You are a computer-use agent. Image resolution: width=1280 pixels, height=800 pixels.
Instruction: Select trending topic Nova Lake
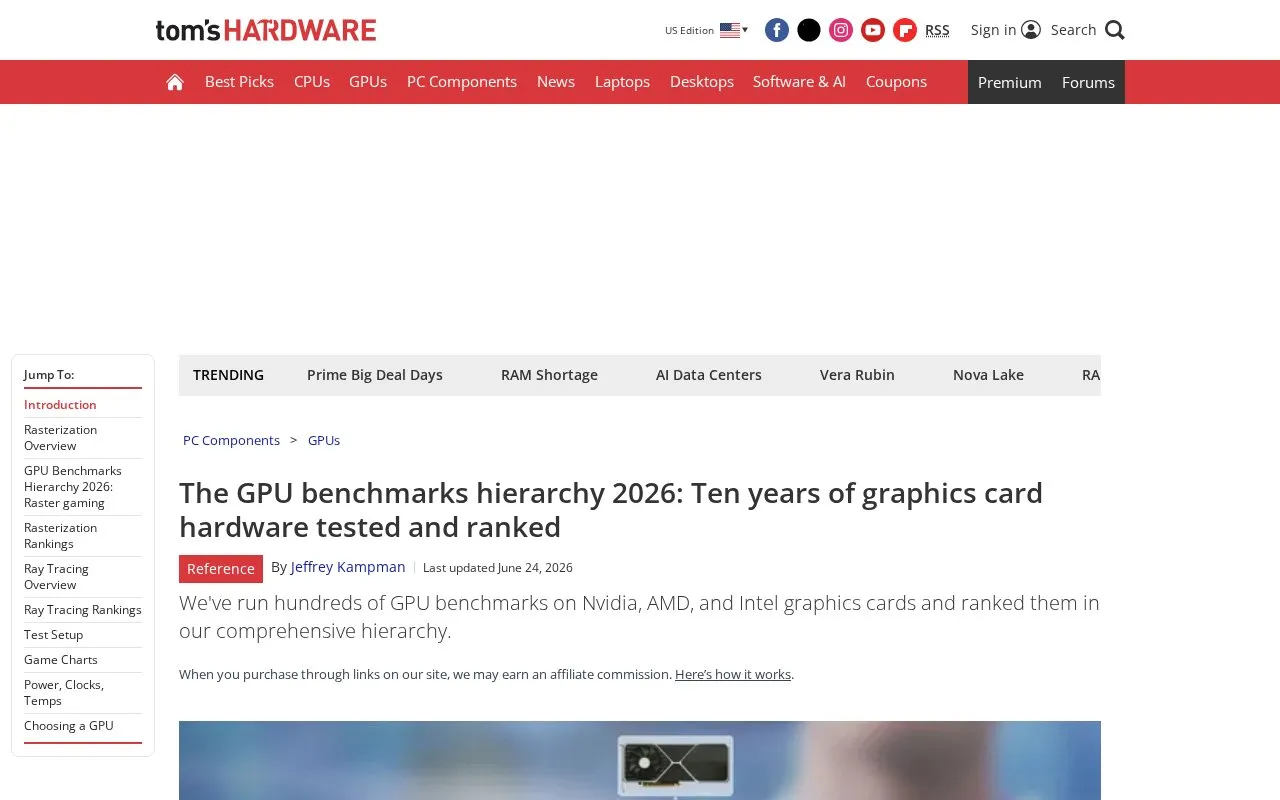click(988, 375)
